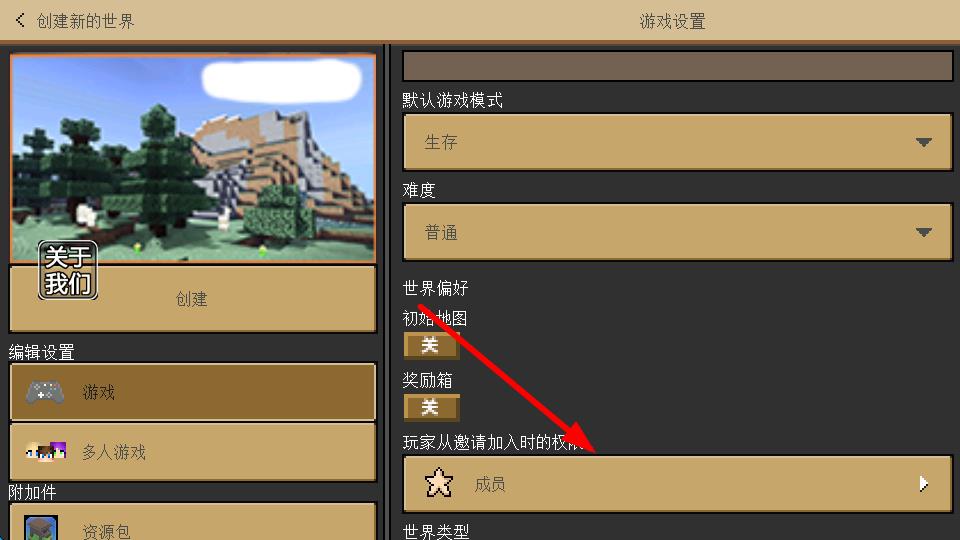This screenshot has width=960, height=540.
Task: Click the 创建新的世界 title text
Action: tap(85, 21)
